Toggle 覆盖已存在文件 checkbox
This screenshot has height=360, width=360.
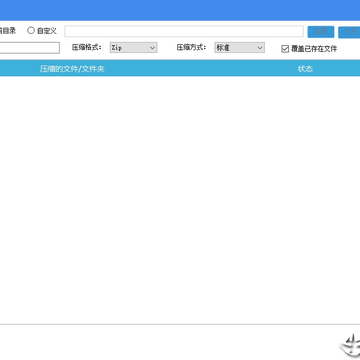point(285,49)
